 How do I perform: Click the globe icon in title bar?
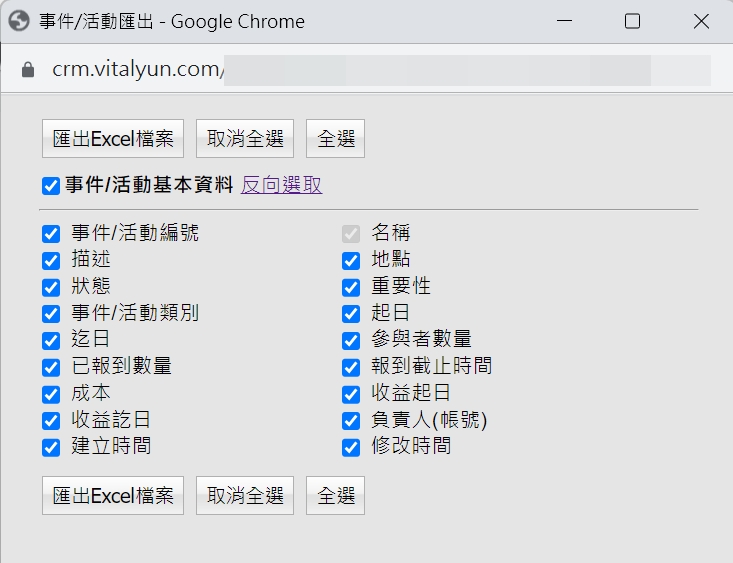point(19,21)
